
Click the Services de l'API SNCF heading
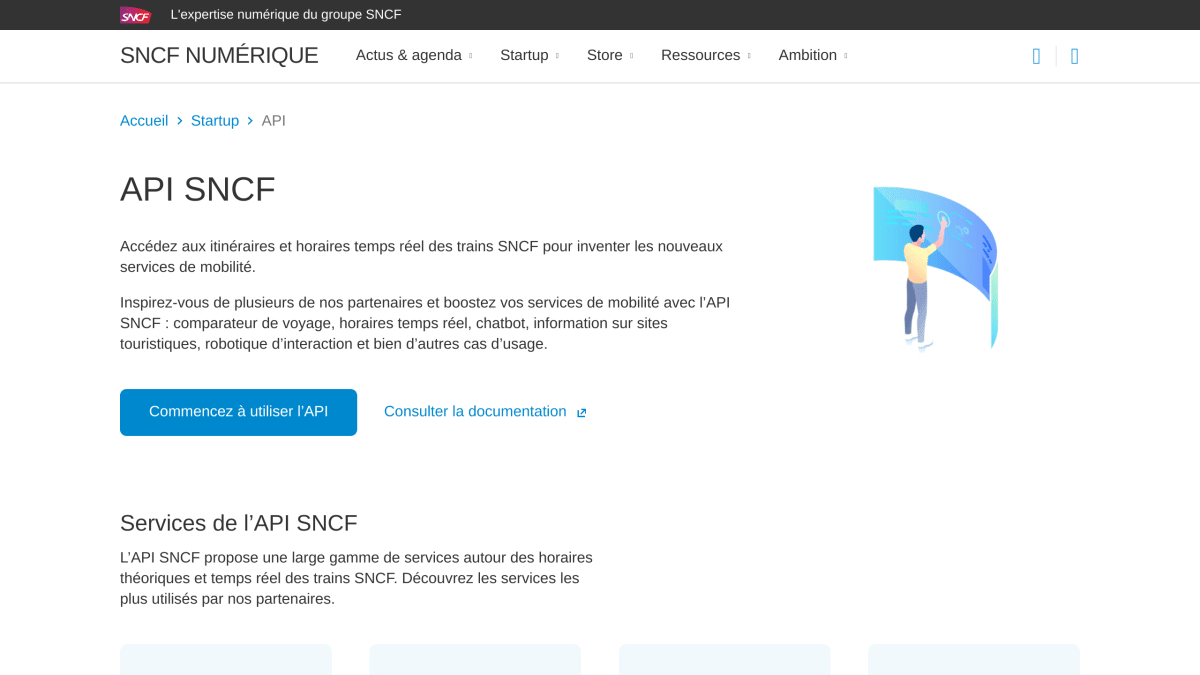[239, 523]
